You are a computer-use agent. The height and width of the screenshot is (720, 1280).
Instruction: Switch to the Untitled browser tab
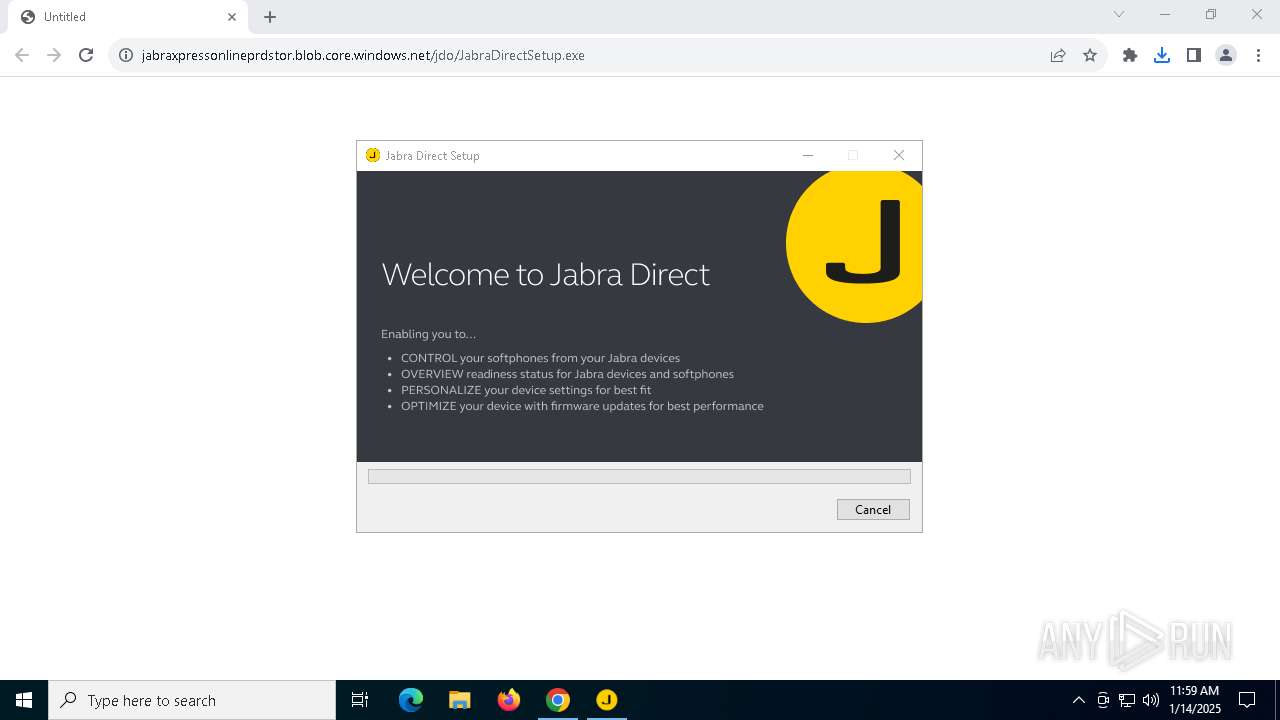pos(127,17)
